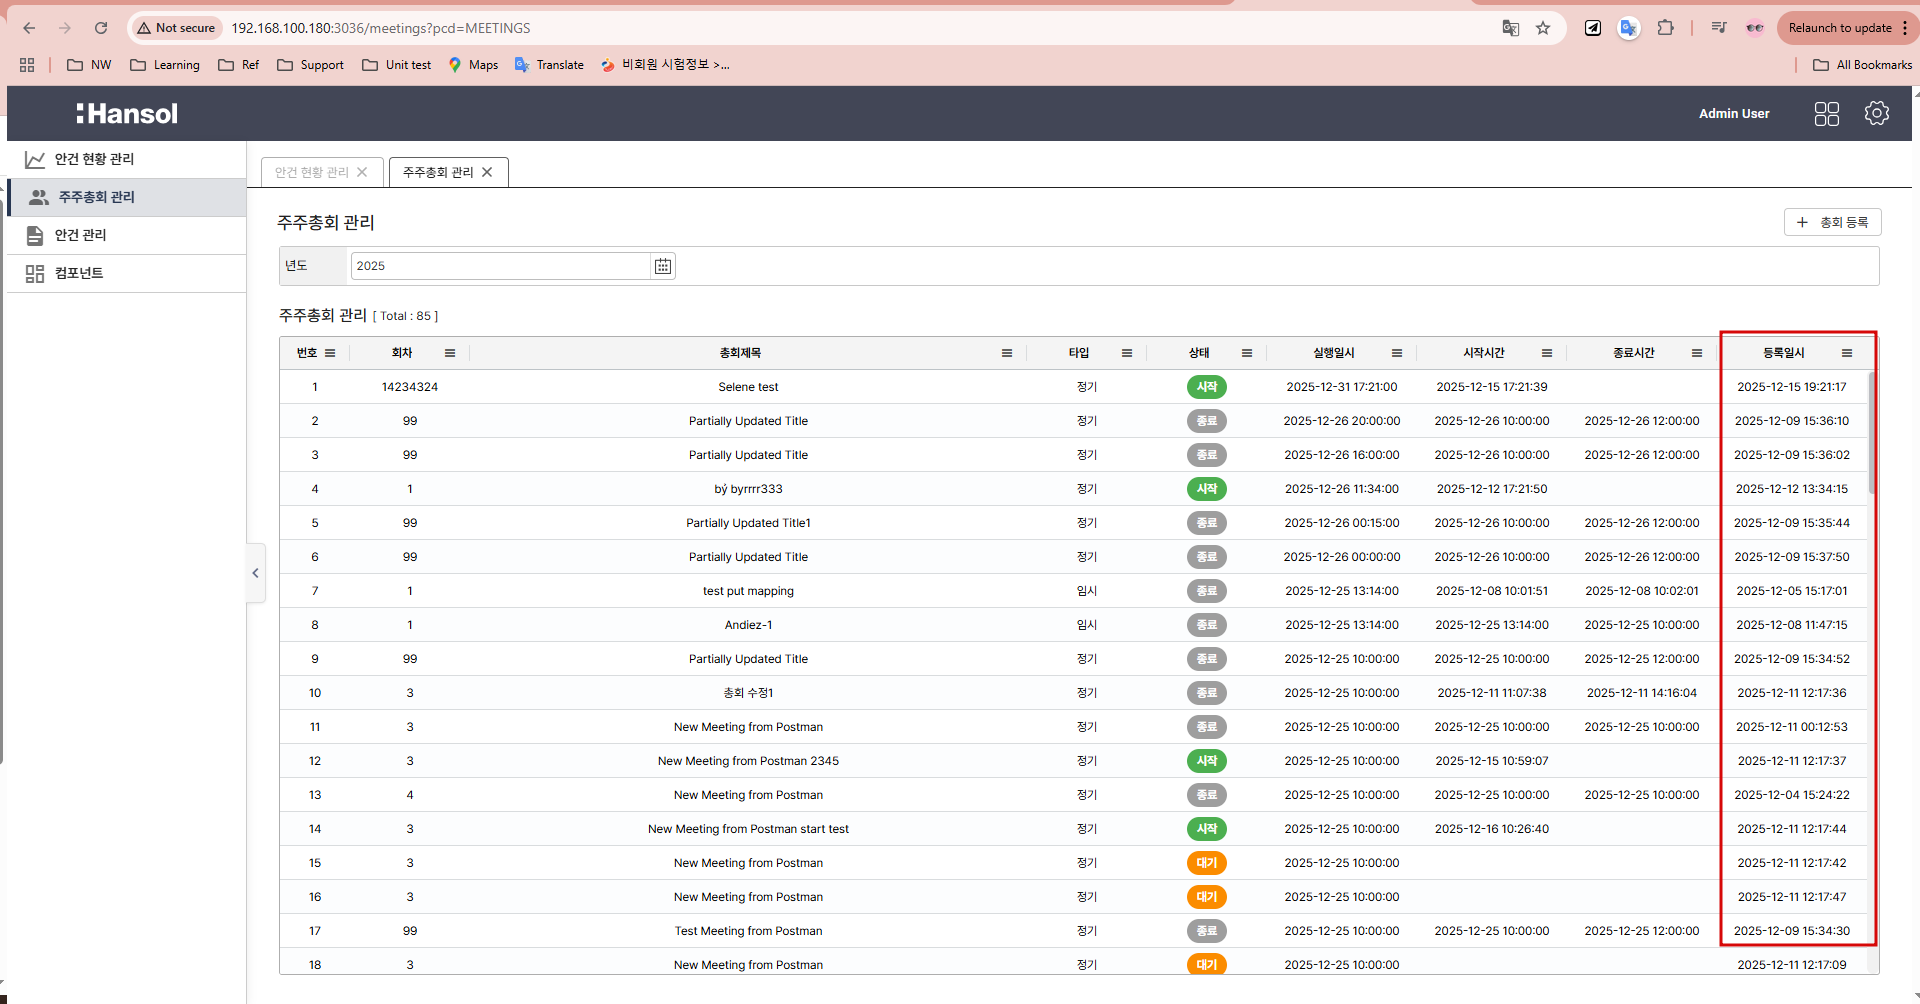
Task: Reload the browser page
Action: pos(101,28)
